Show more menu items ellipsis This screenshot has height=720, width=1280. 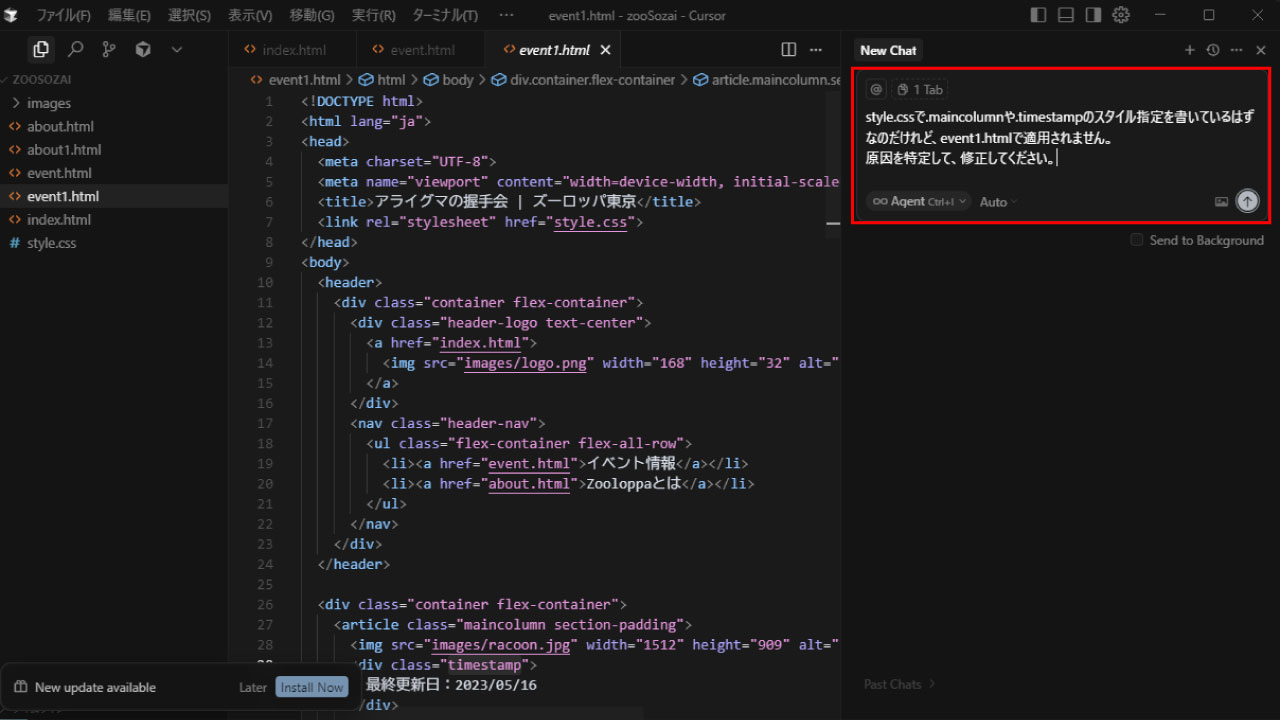(506, 15)
